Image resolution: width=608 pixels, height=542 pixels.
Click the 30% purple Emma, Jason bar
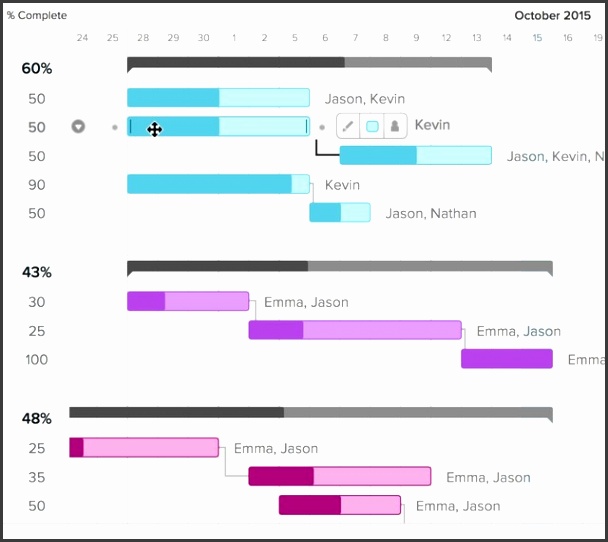(x=188, y=301)
